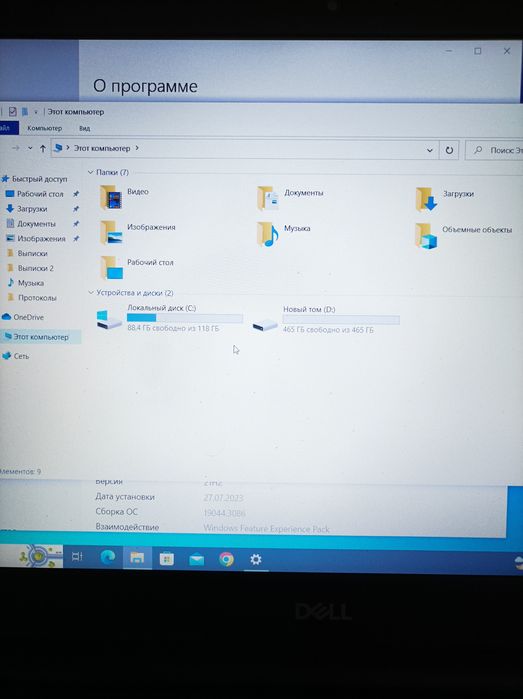Image resolution: width=523 pixels, height=699 pixels.
Task: Open the address bar history dropdown
Action: pyautogui.click(x=430, y=150)
